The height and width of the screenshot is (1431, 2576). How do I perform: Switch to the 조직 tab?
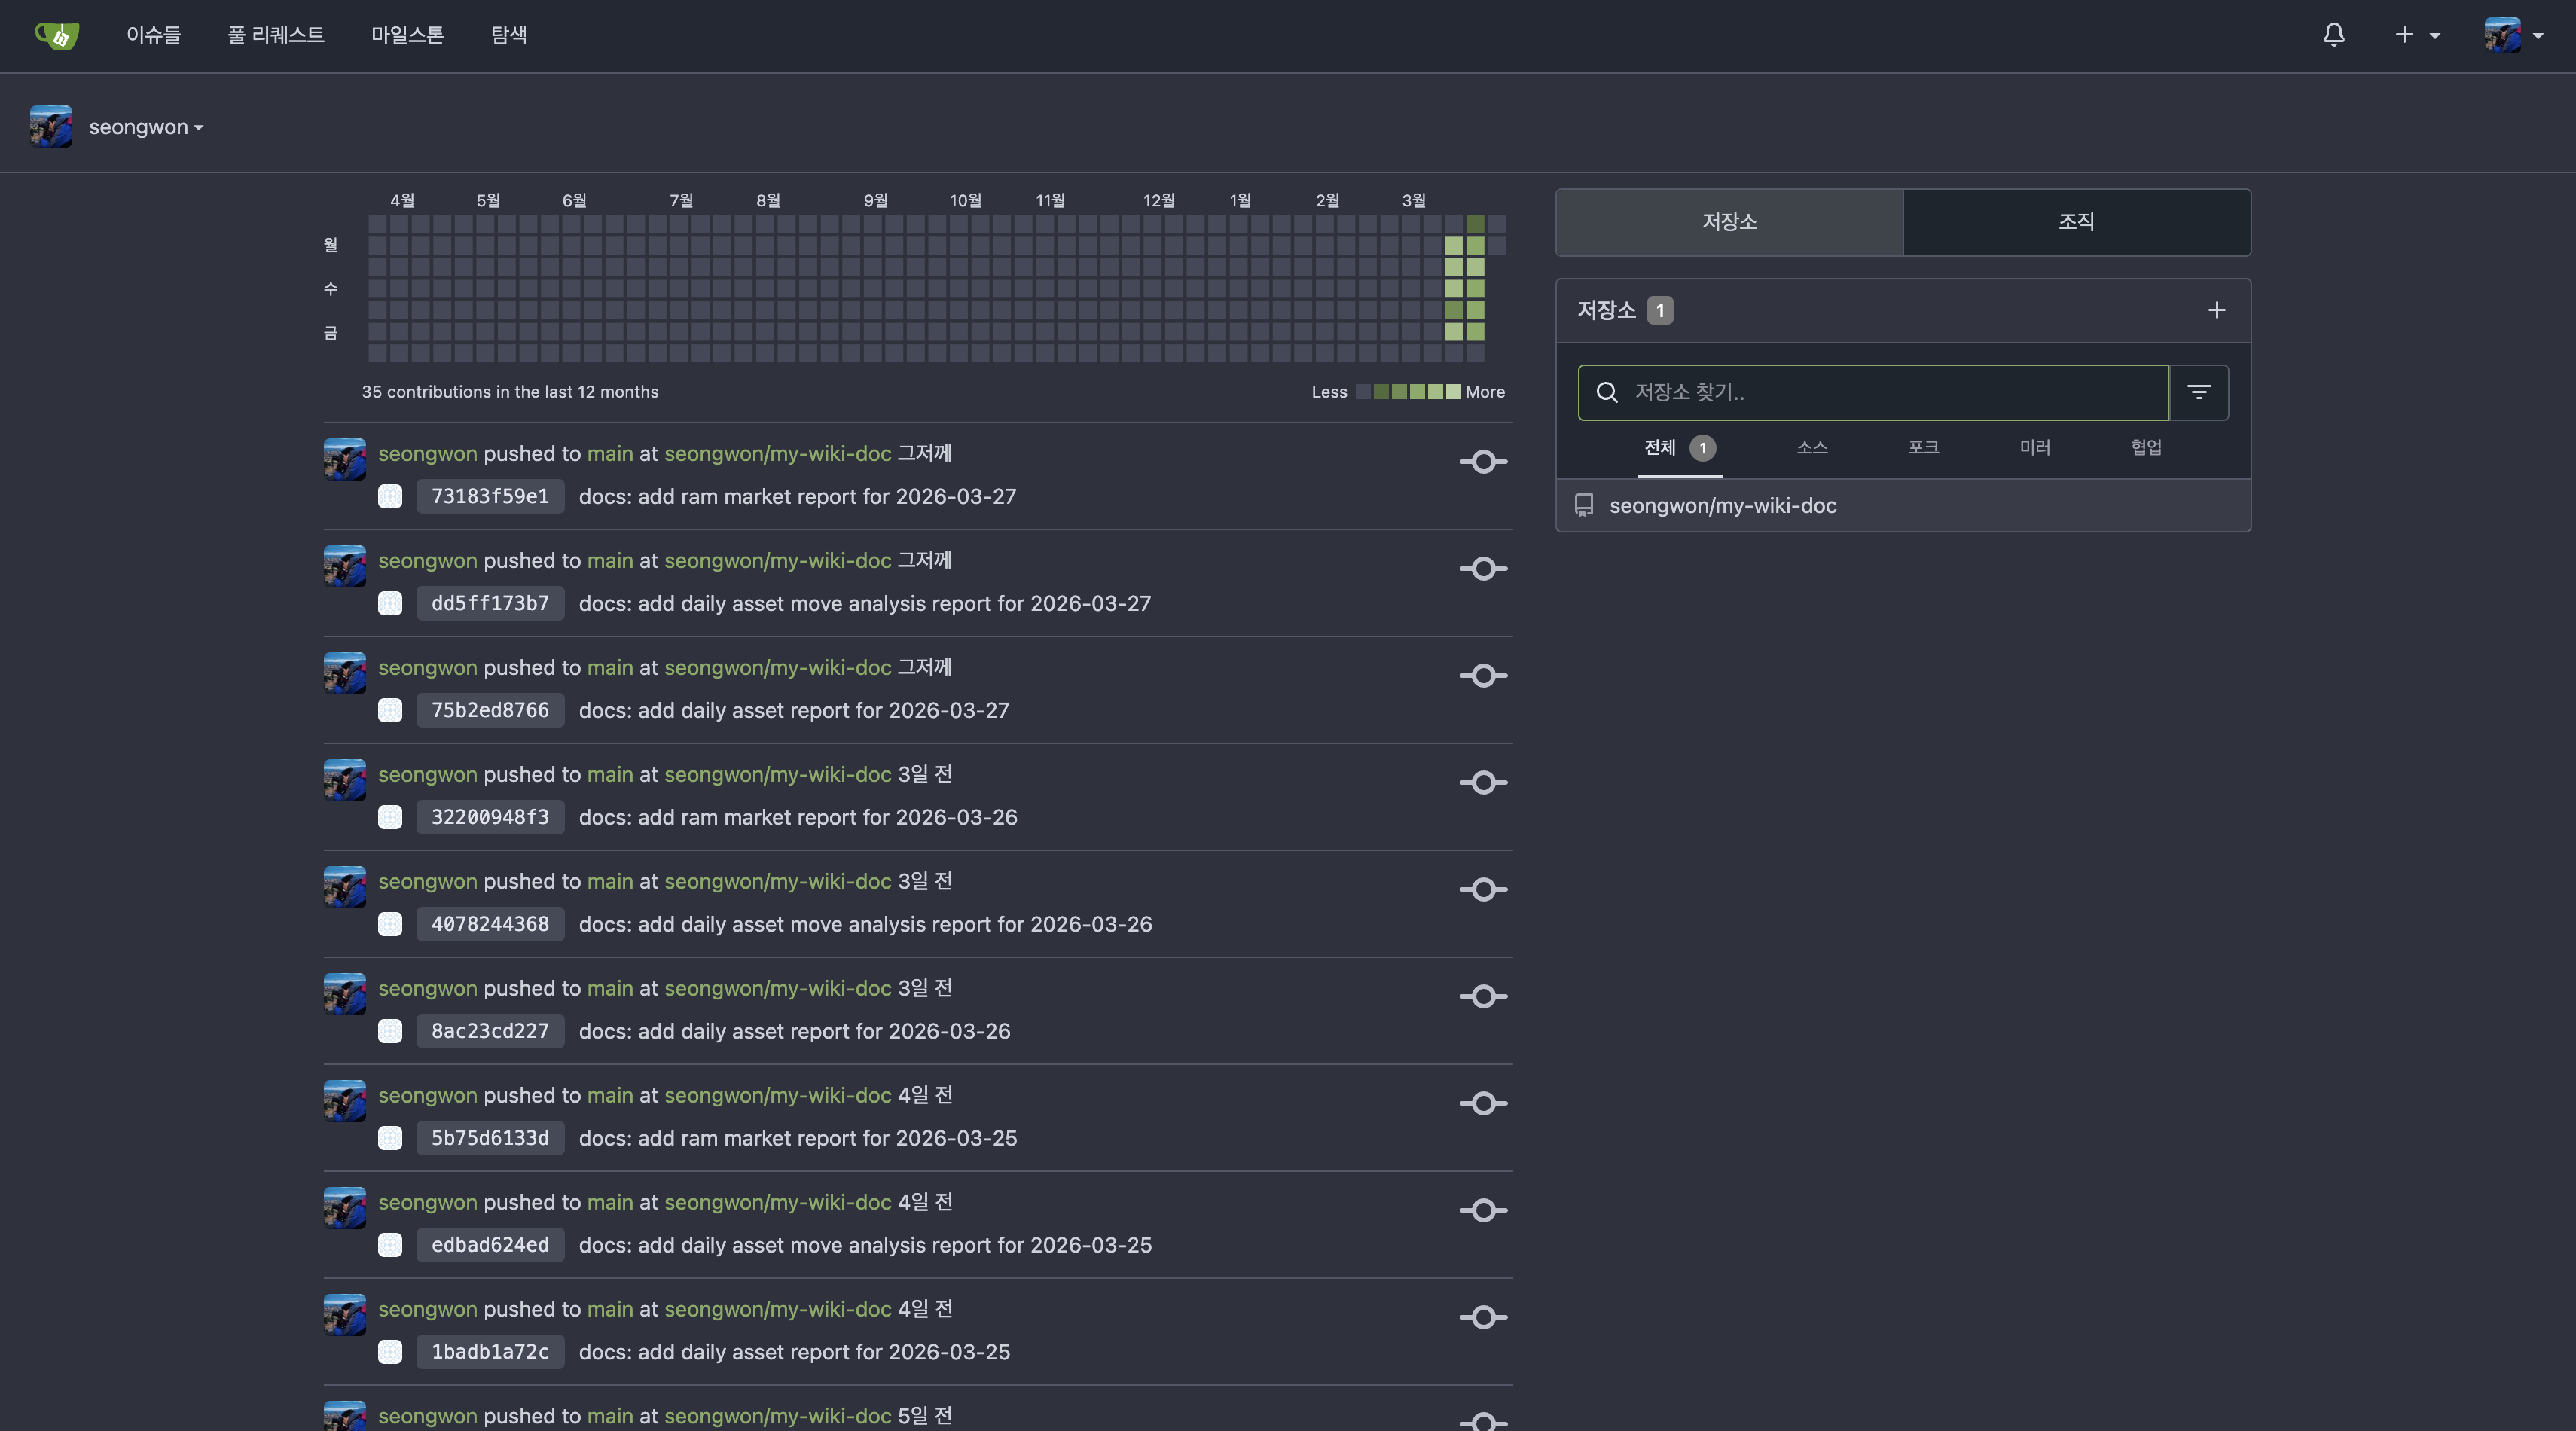tap(2076, 222)
